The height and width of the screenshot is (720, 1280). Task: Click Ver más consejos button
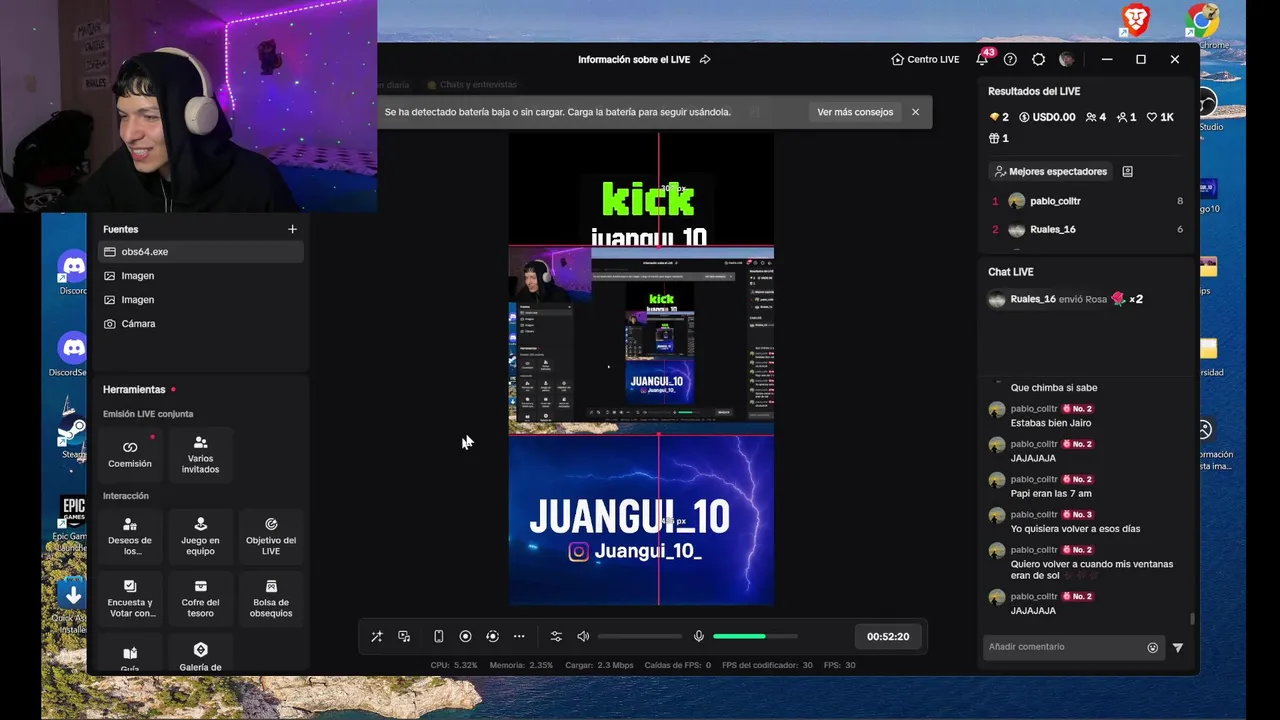coord(855,112)
